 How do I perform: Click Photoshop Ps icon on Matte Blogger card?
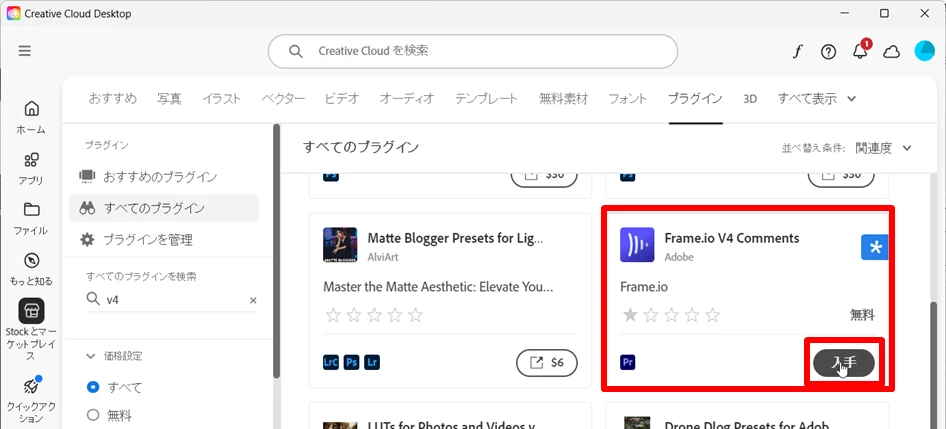pos(351,363)
